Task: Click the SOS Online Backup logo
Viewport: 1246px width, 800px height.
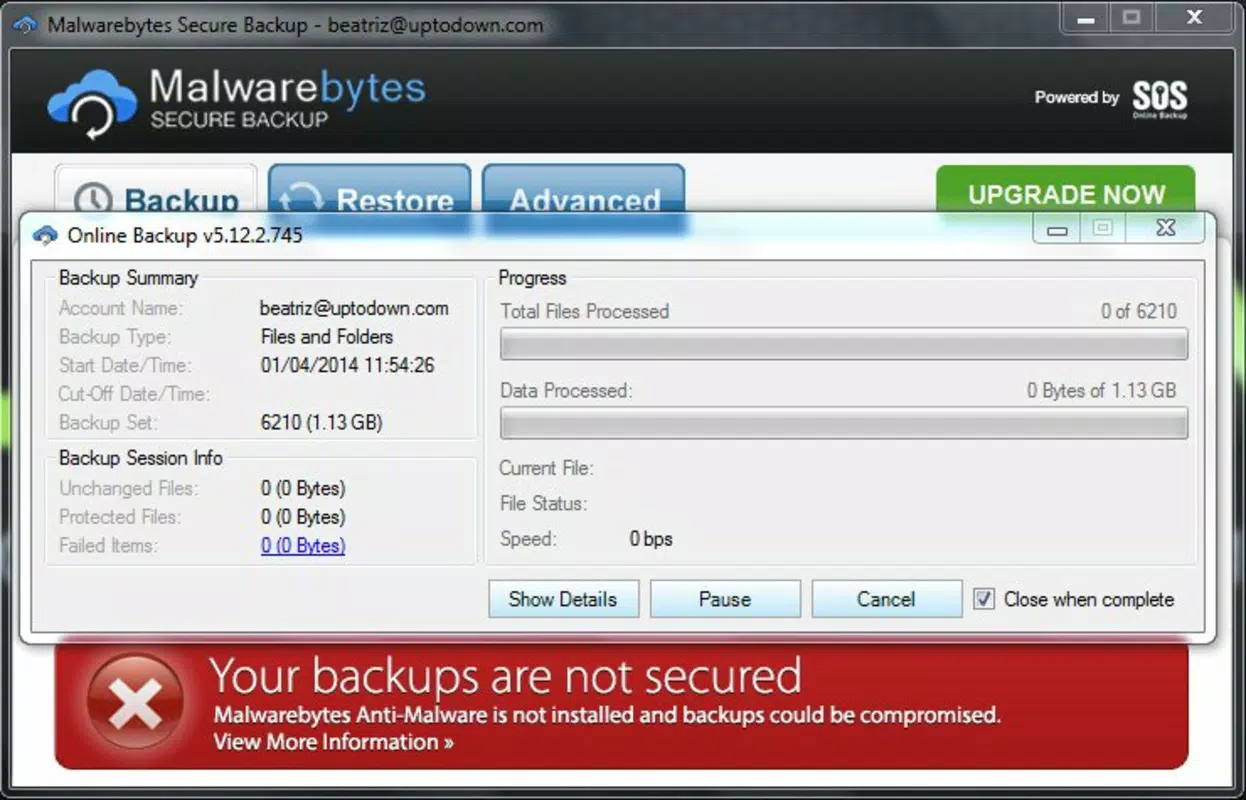Action: click(x=1159, y=99)
